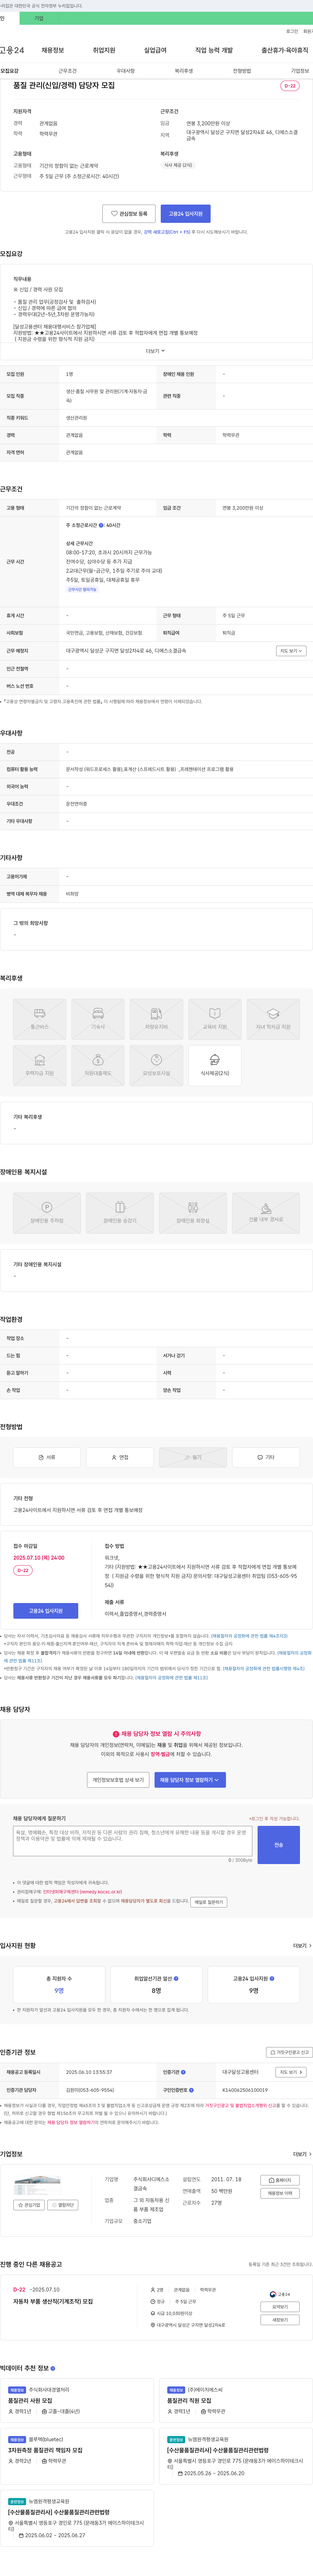Open the 취업지원 main menu
Image resolution: width=313 pixels, height=2576 pixels.
pos(104,50)
